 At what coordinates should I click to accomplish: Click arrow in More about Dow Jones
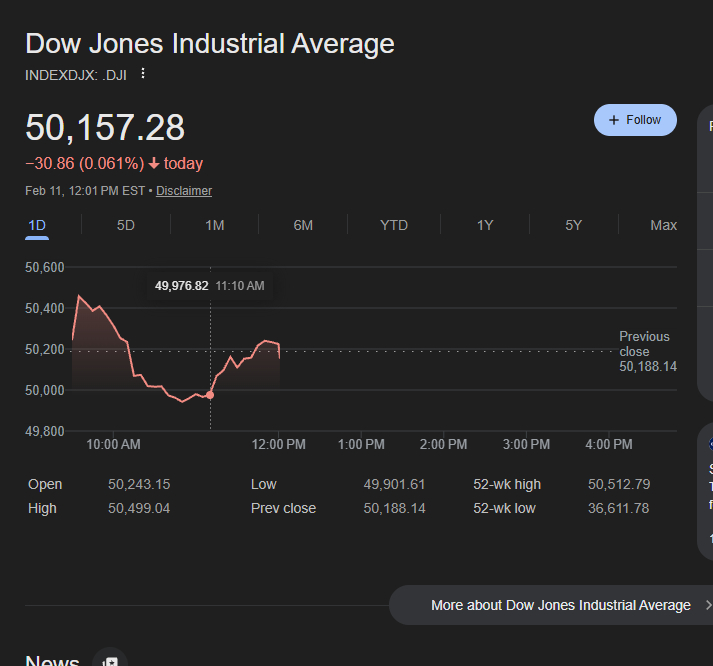coord(708,605)
